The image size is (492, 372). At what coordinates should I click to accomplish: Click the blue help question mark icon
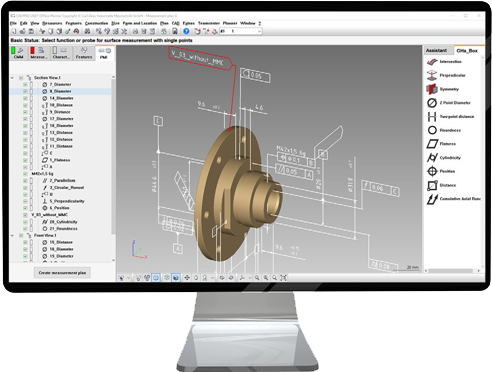186,31
